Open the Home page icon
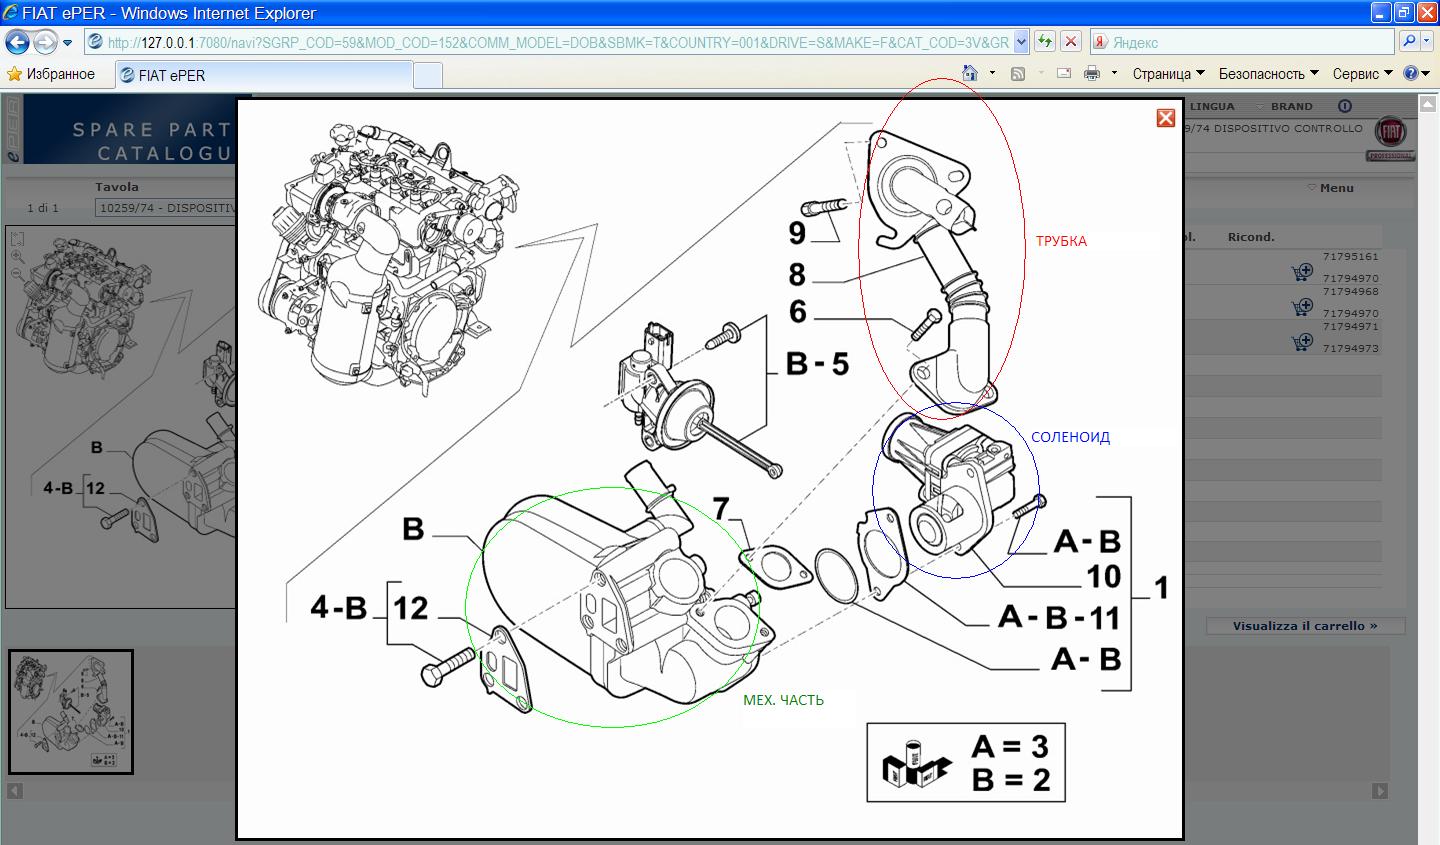The height and width of the screenshot is (845, 1440). [x=969, y=74]
